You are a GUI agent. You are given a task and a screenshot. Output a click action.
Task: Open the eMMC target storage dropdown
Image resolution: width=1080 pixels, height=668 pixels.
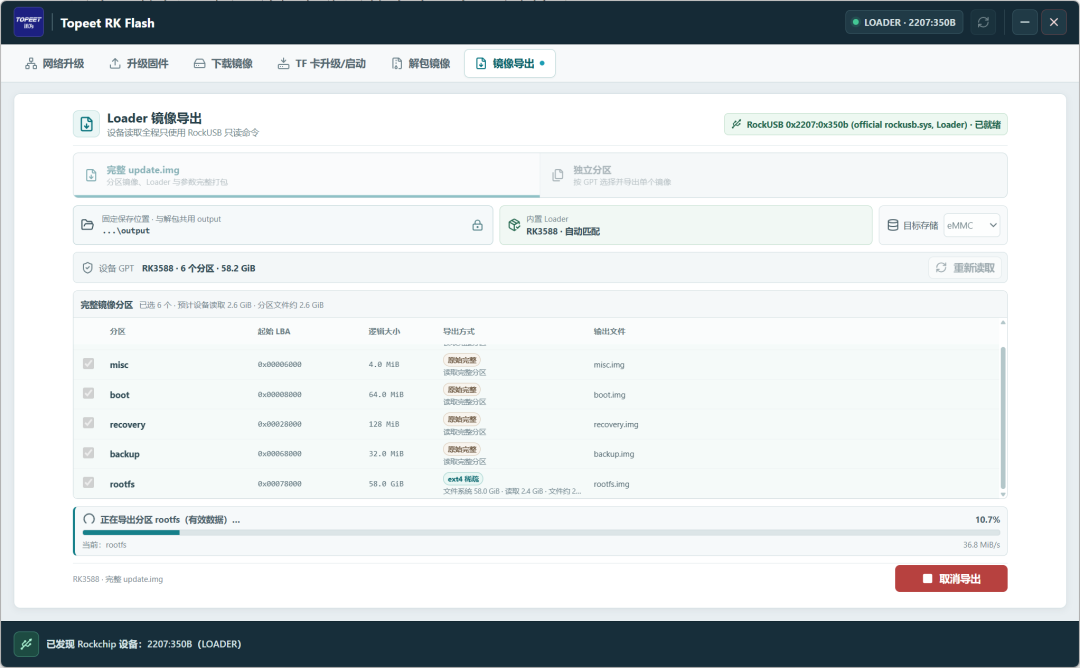[971, 225]
